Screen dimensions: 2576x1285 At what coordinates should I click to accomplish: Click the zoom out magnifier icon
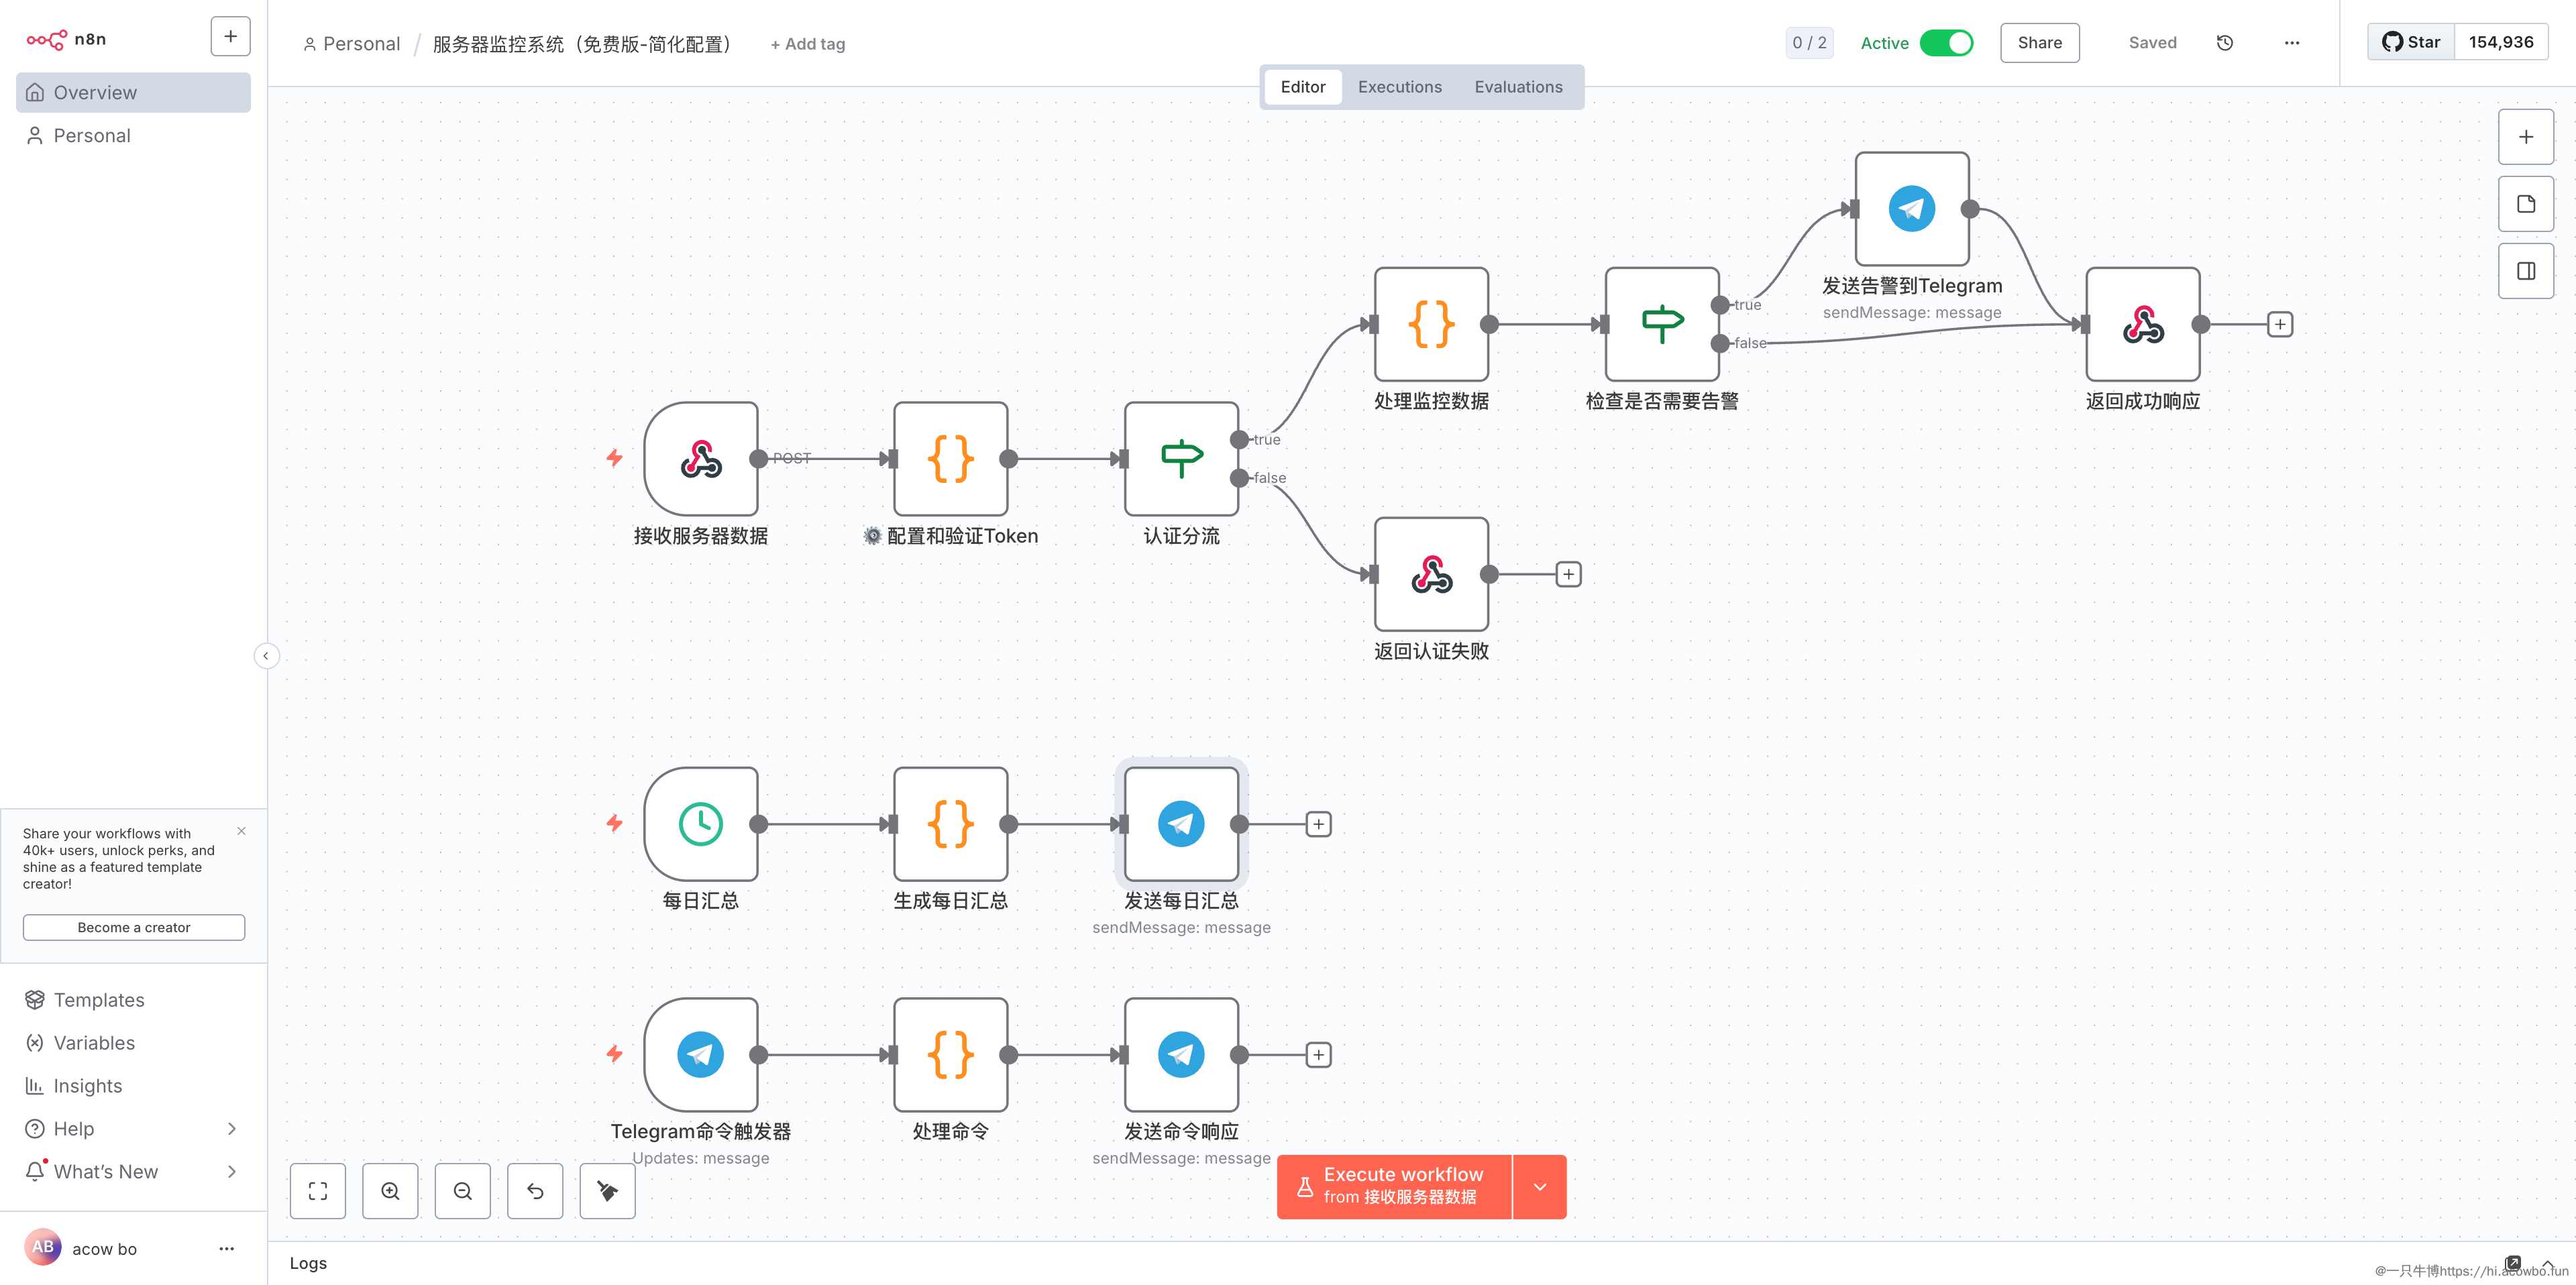pyautogui.click(x=462, y=1191)
